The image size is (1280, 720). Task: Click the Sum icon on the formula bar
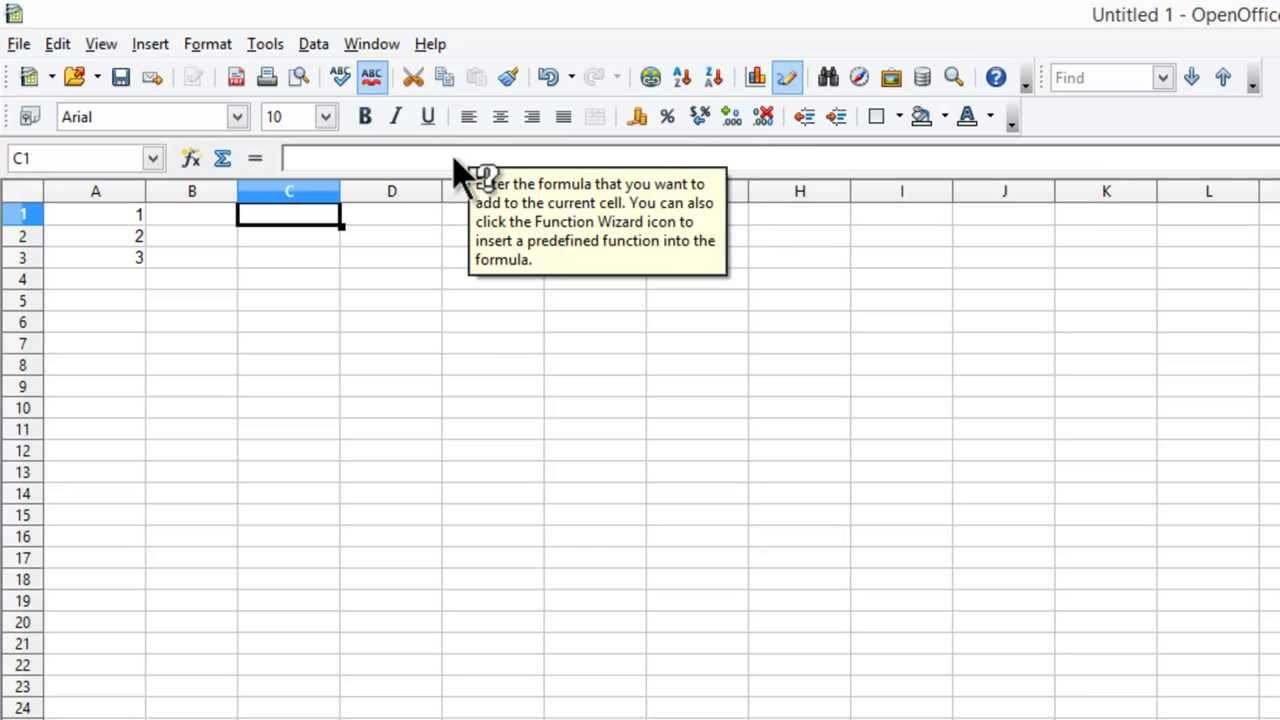[222, 158]
